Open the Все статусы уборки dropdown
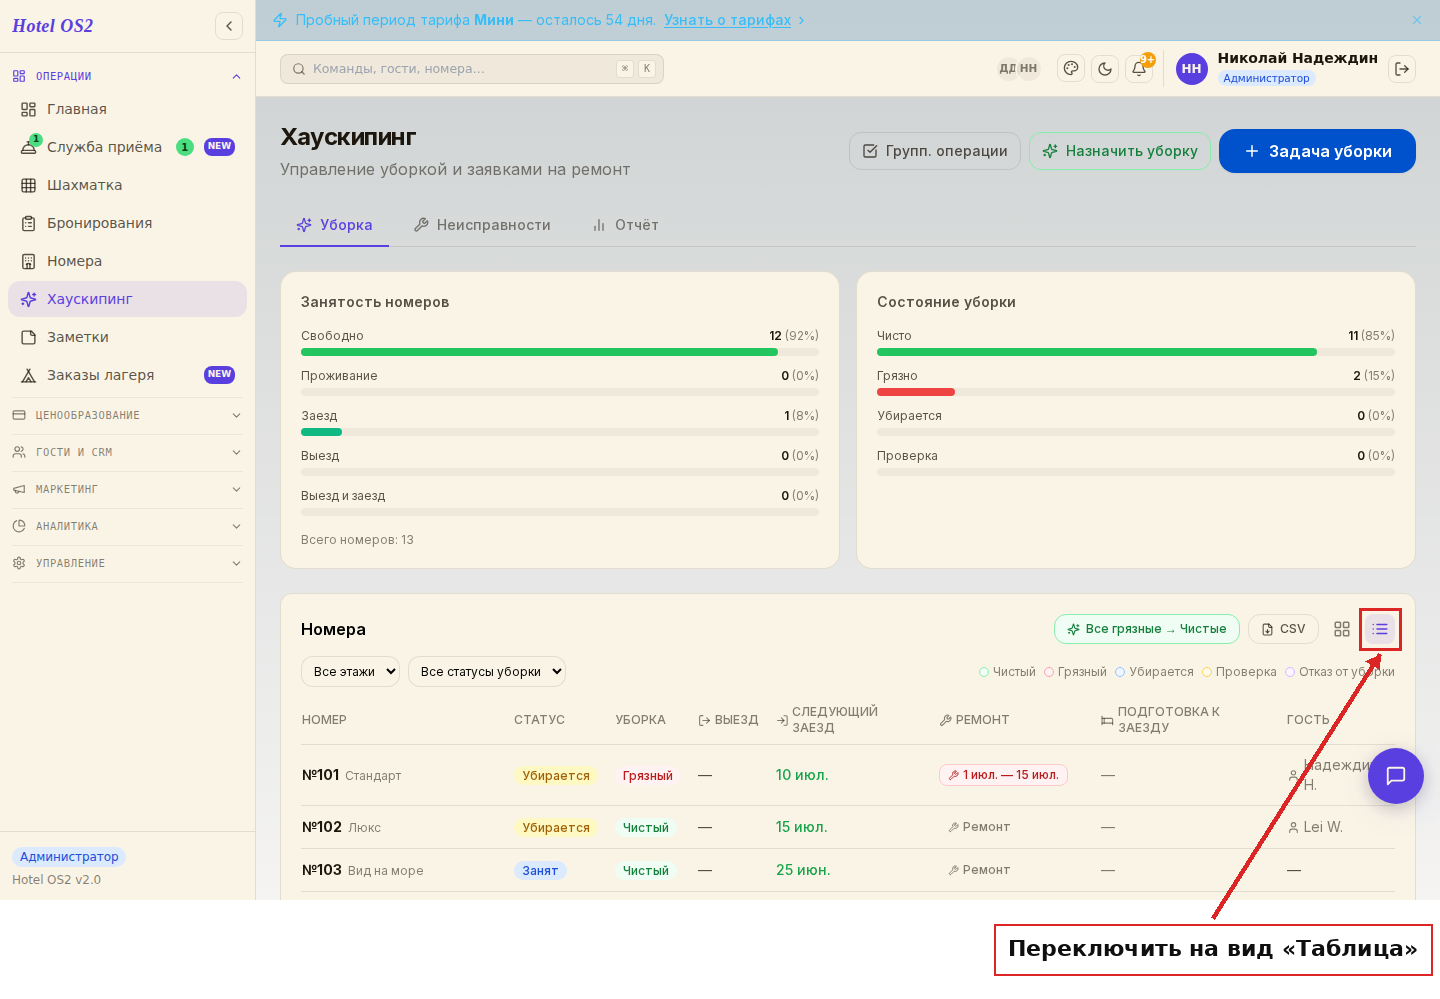This screenshot has width=1440, height=999. click(x=487, y=672)
